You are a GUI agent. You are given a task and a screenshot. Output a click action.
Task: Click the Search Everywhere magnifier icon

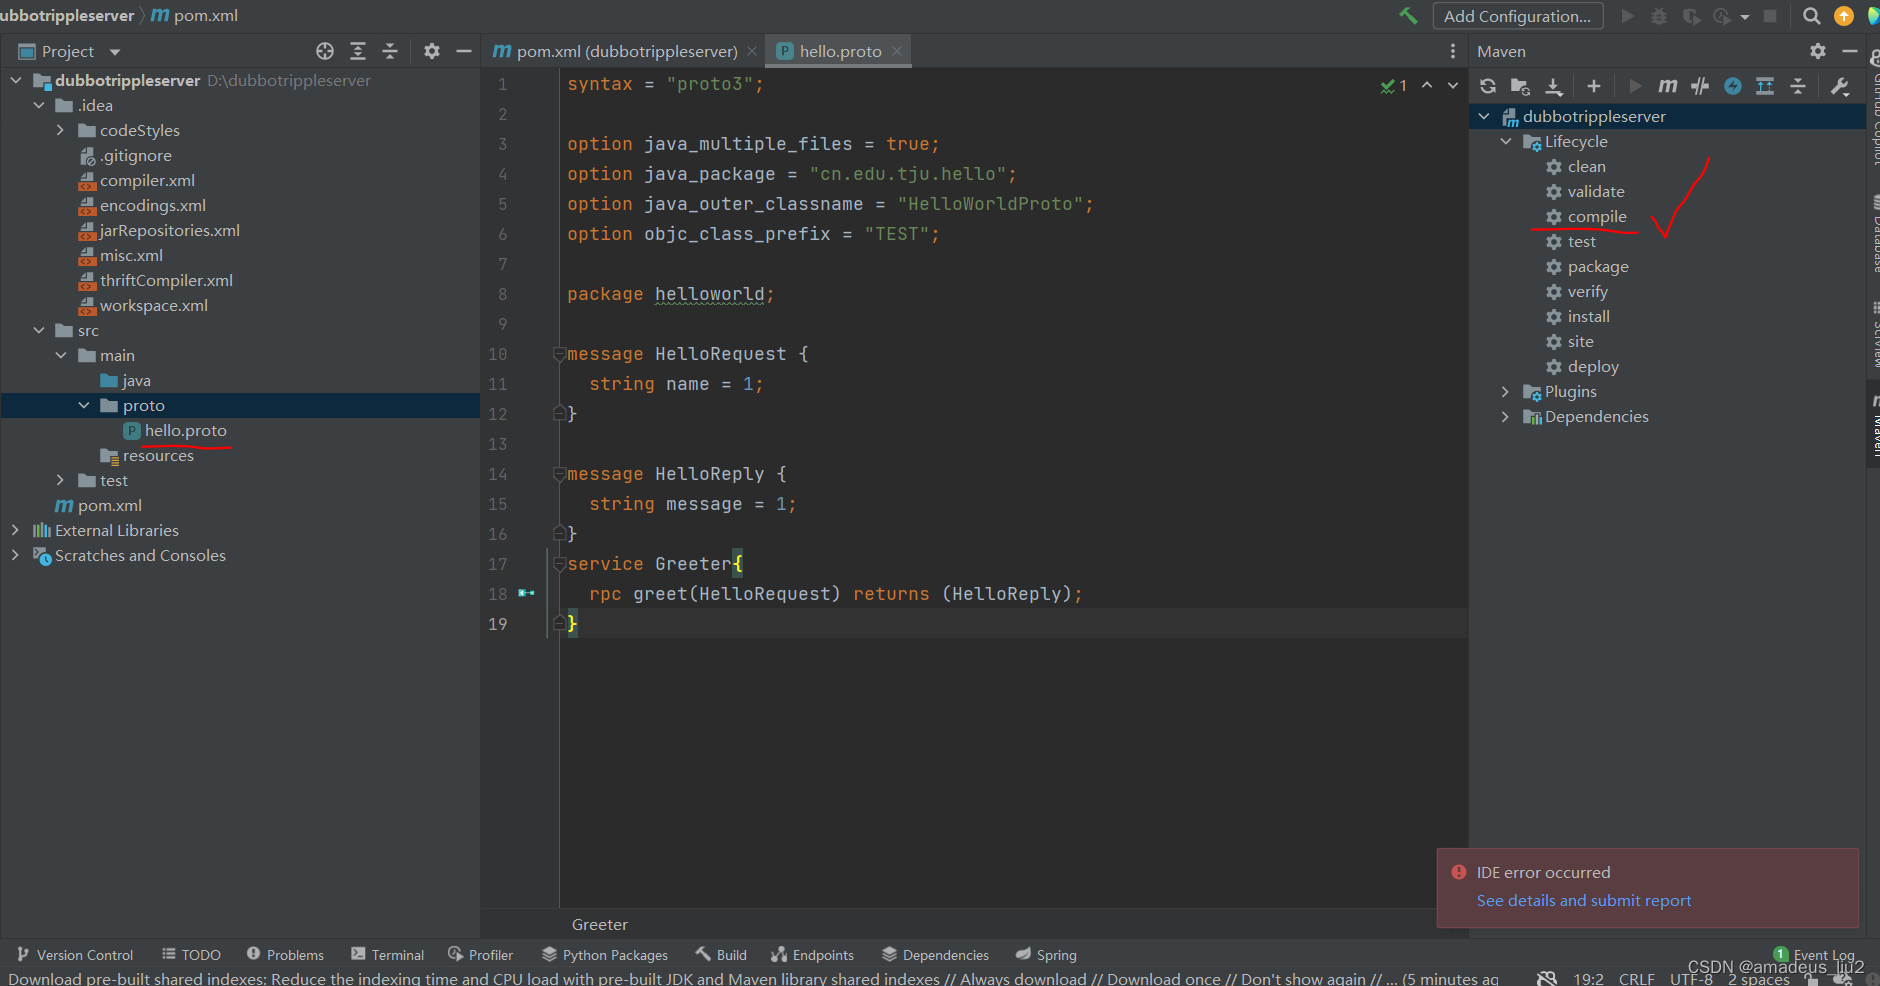[1811, 16]
